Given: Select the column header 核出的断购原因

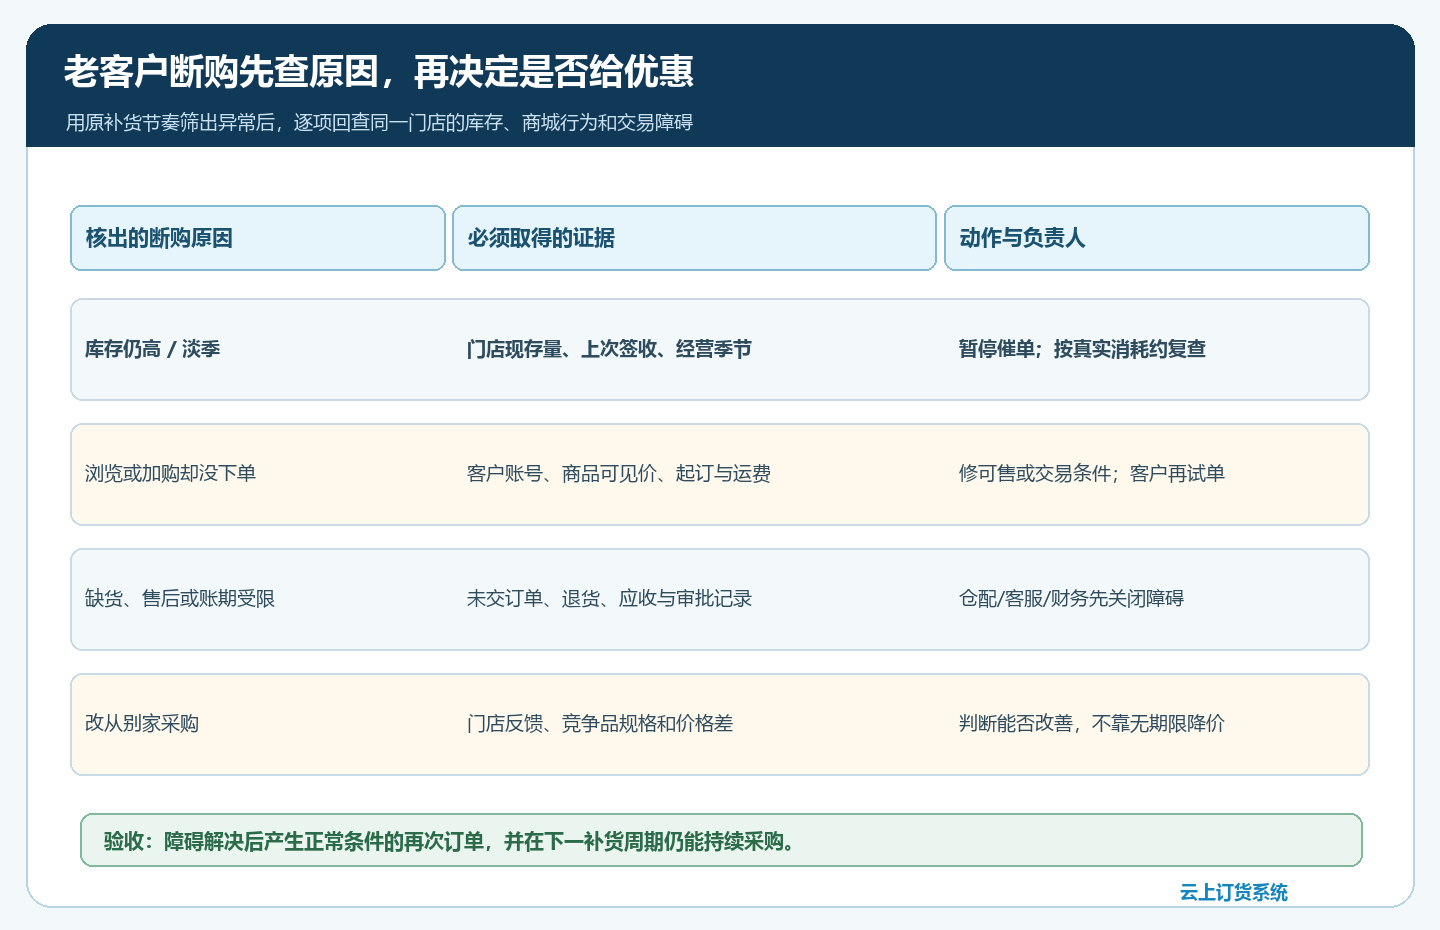Looking at the screenshot, I should coord(258,238).
